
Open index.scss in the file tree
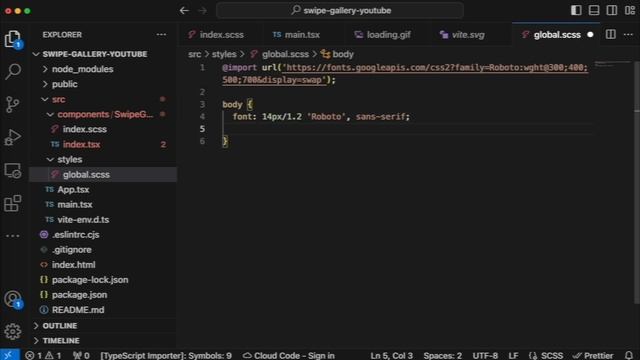pos(84,129)
